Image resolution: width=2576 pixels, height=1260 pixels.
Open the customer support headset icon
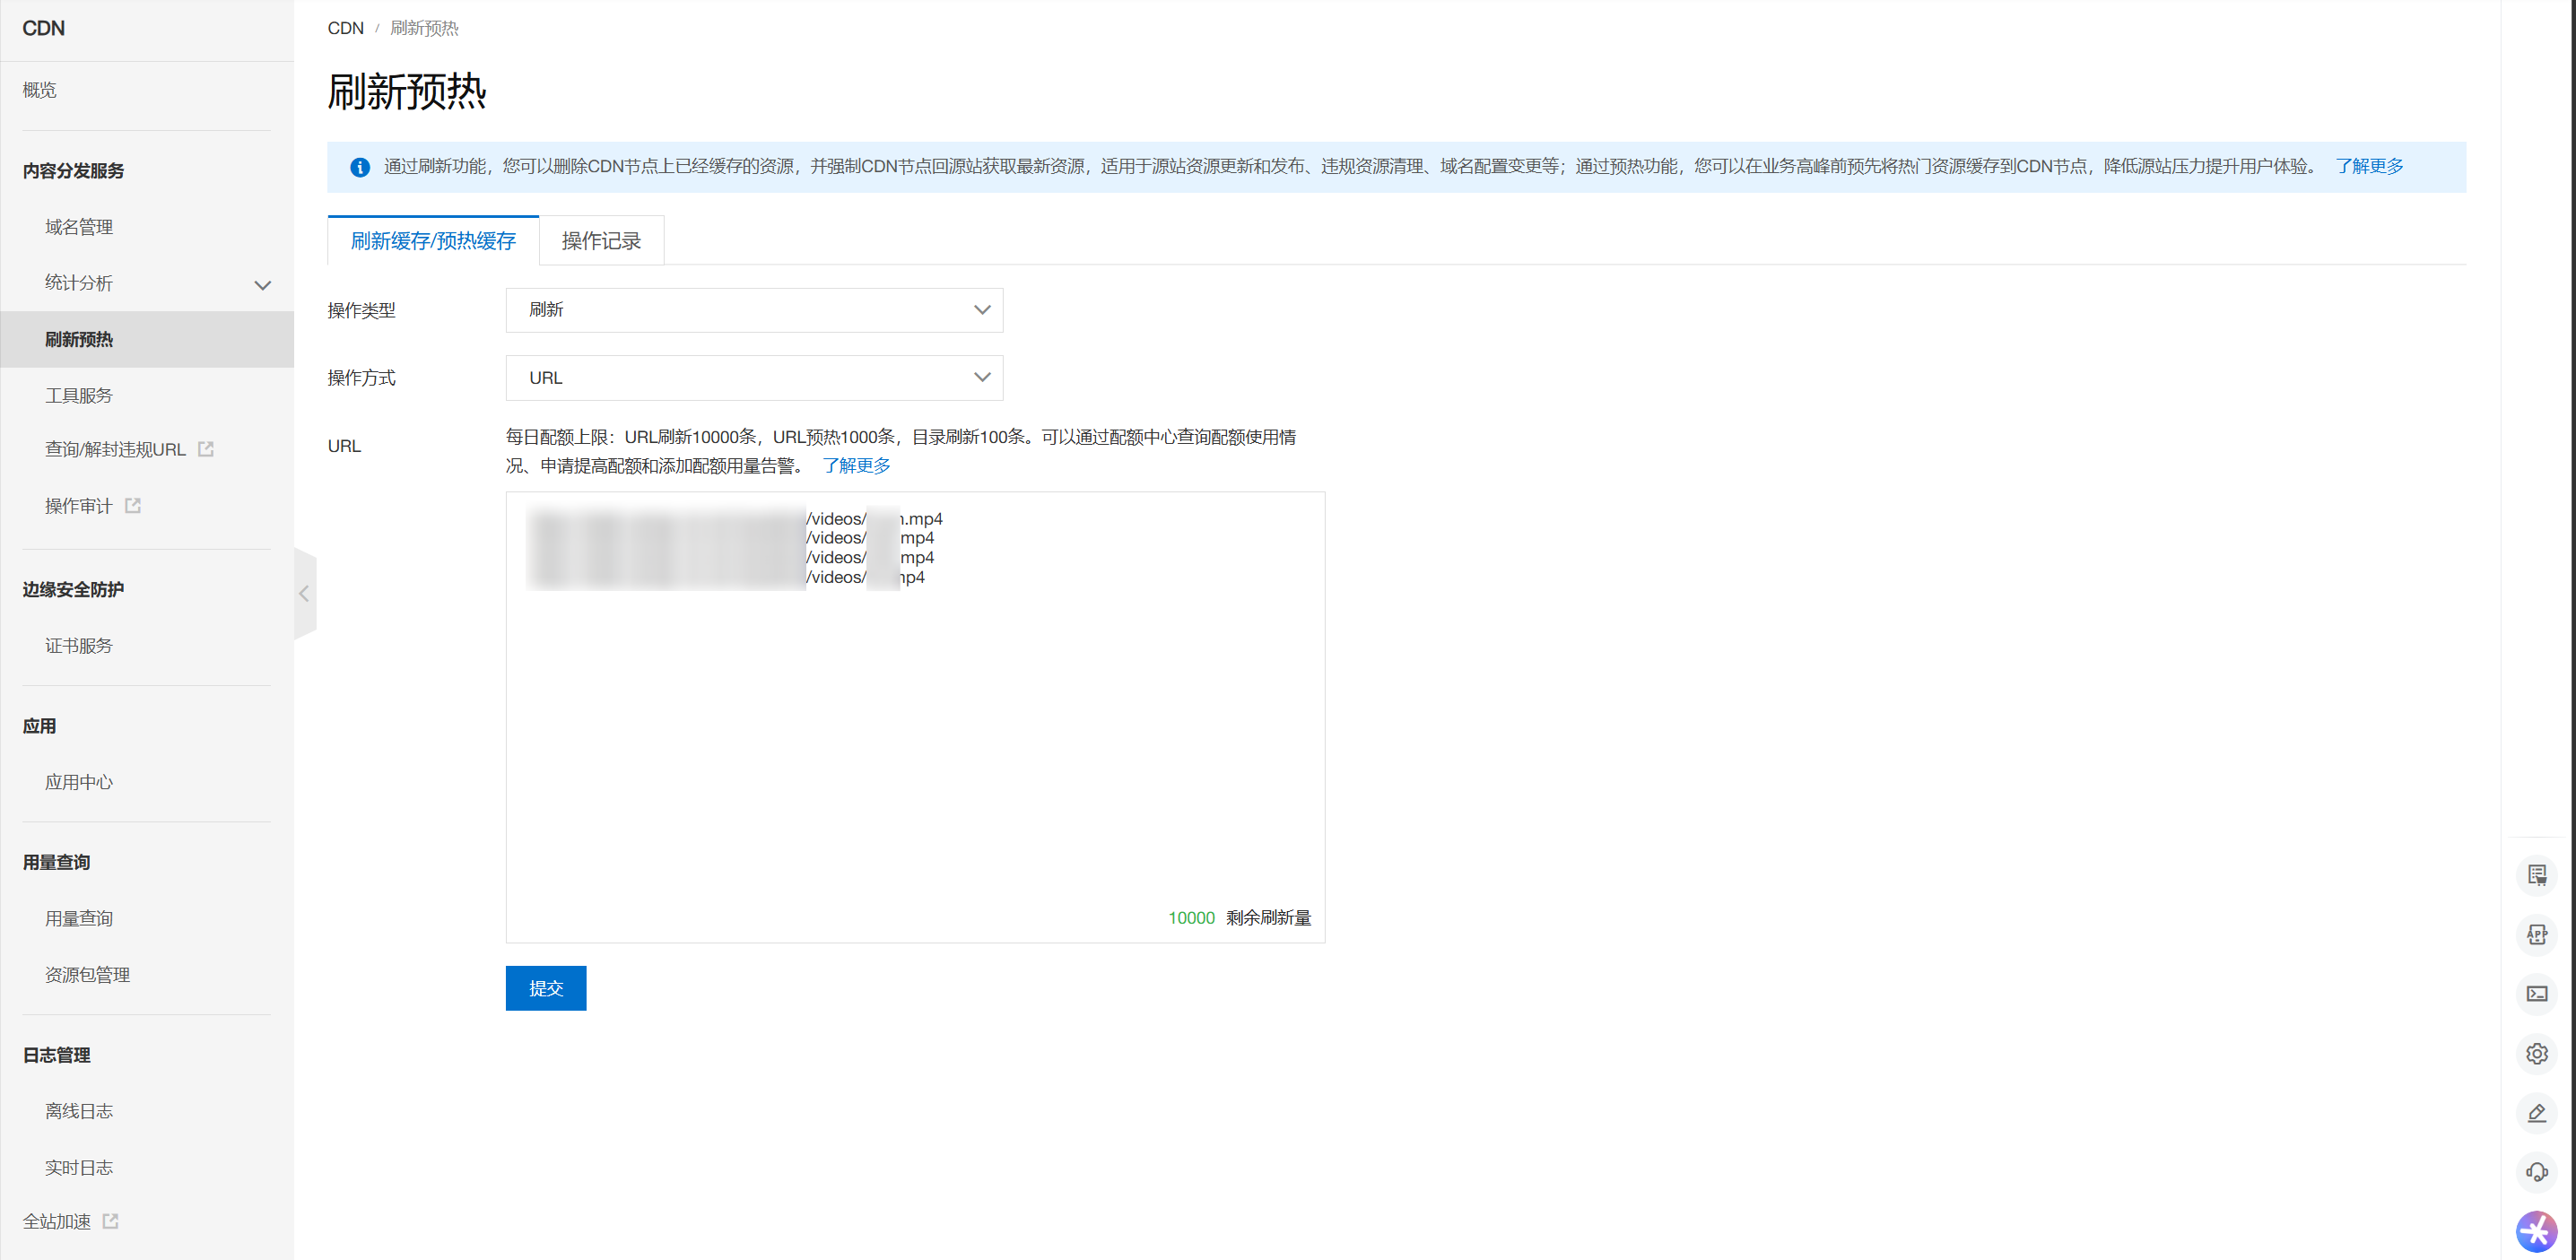pos(2536,1171)
